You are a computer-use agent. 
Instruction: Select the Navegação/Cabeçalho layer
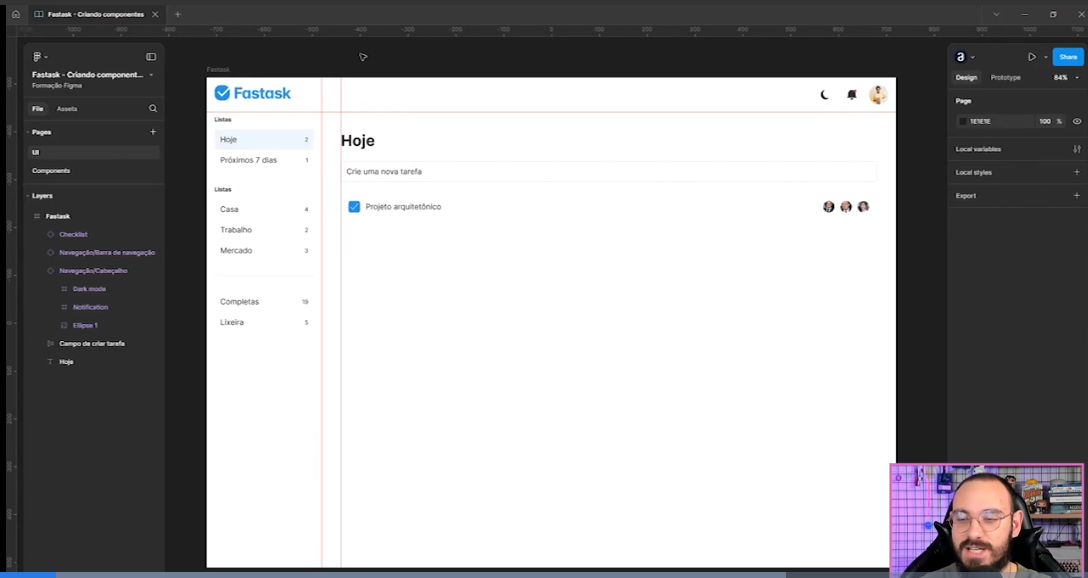click(x=93, y=271)
